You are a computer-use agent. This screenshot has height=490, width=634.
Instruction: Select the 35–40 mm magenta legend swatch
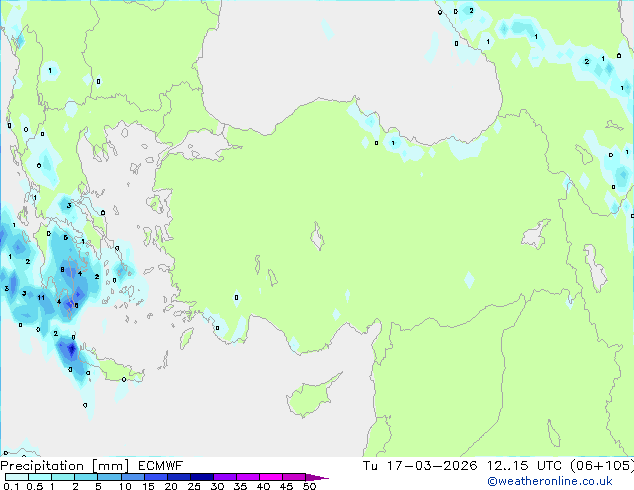(x=248, y=477)
